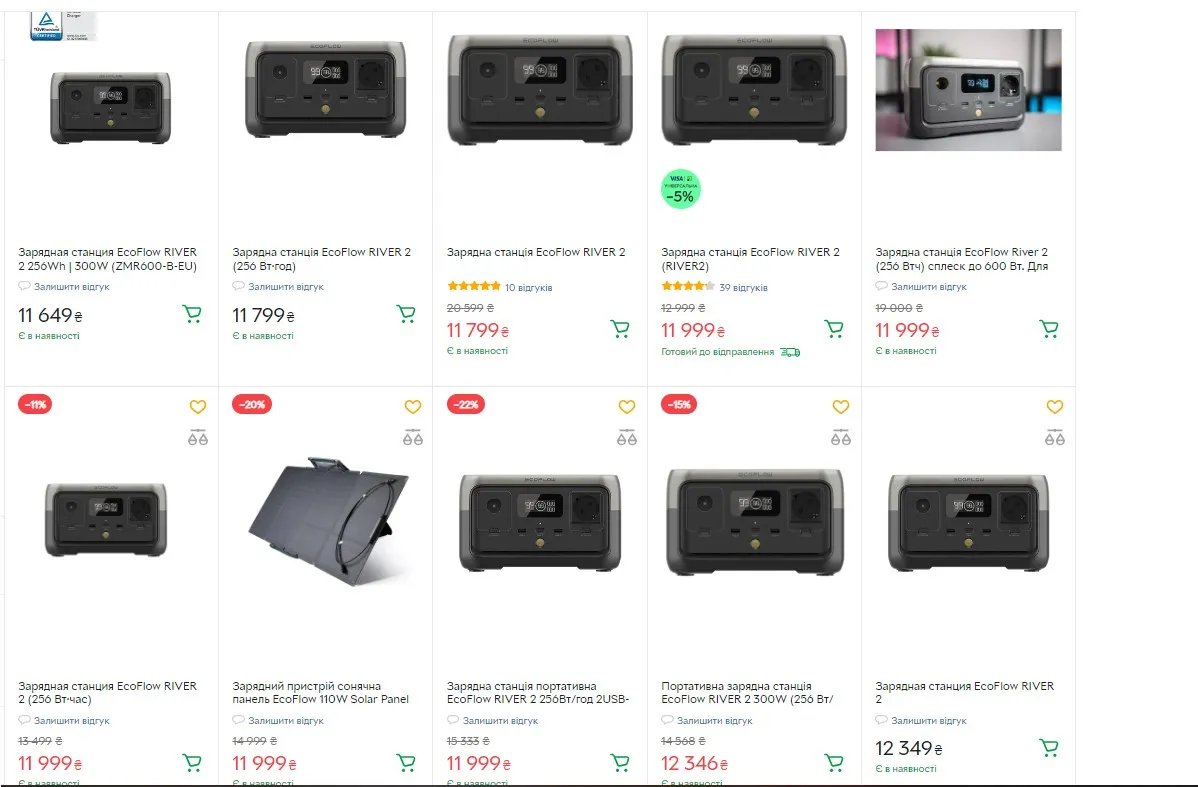Click the -5% Visa discount badge
The height and width of the screenshot is (787, 1198).
click(681, 189)
